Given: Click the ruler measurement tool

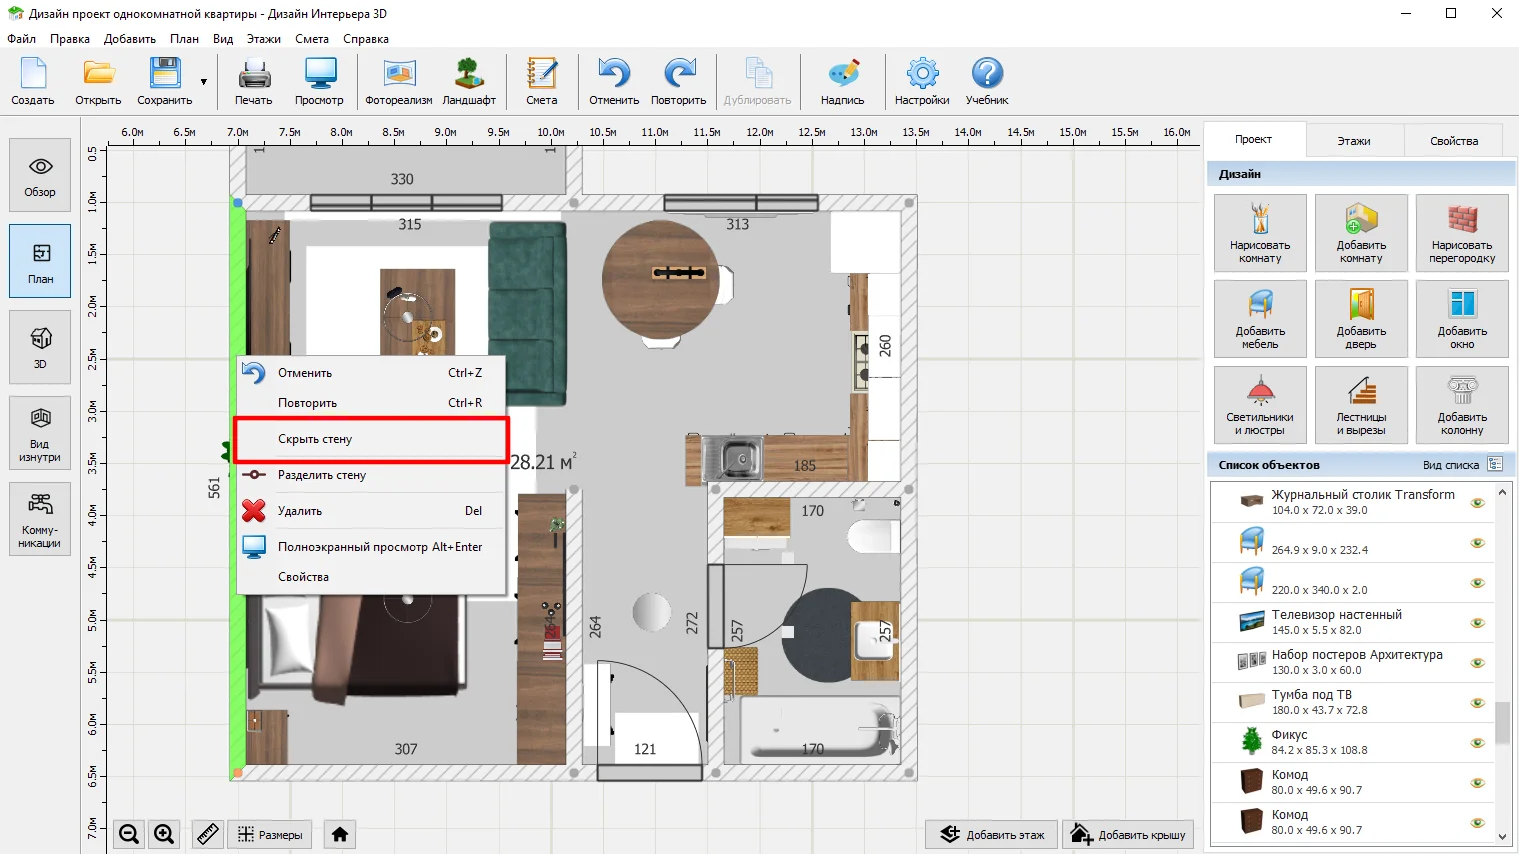Looking at the screenshot, I should (x=207, y=834).
